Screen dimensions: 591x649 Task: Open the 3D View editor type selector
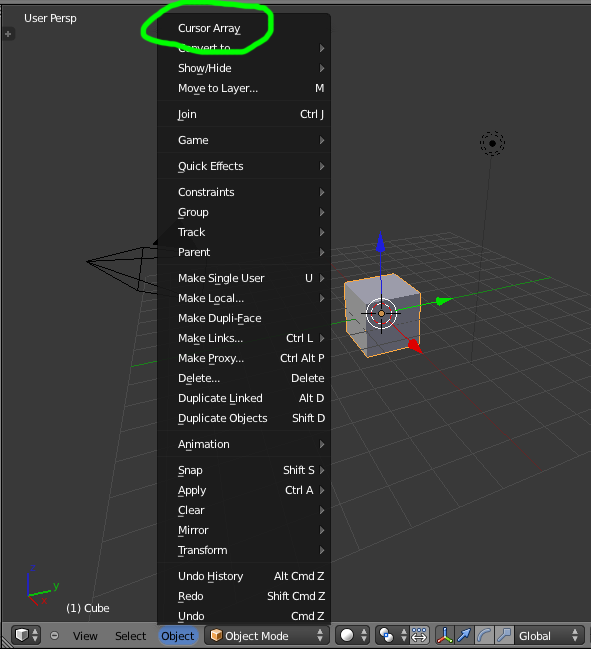26,635
